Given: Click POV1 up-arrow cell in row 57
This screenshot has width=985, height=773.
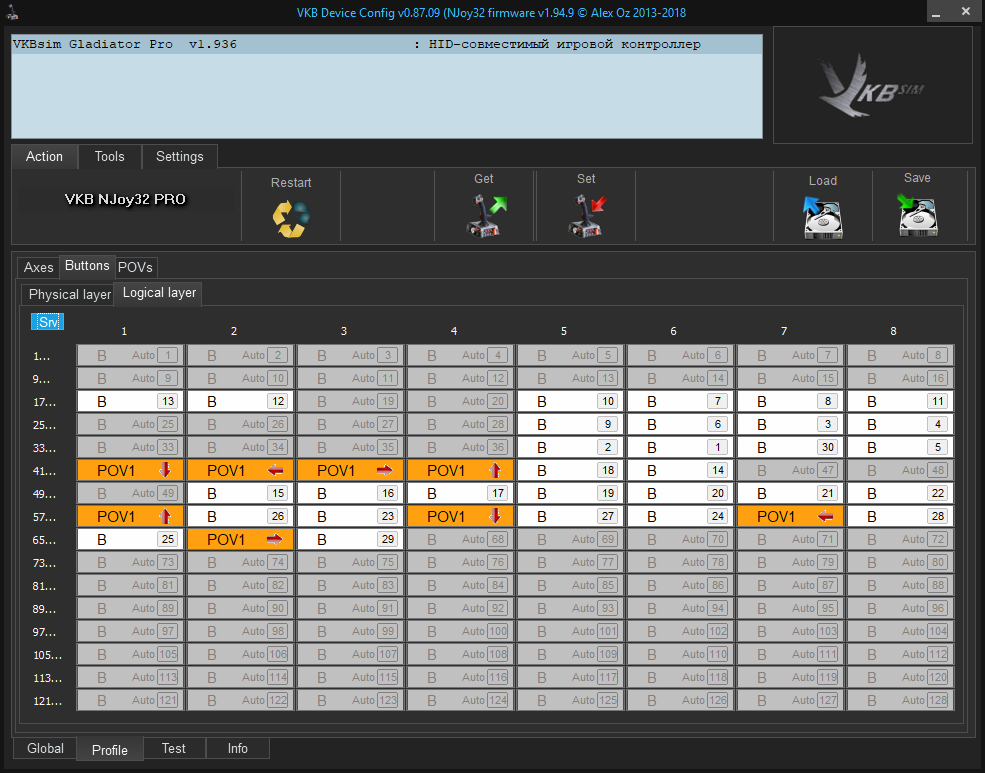Looking at the screenshot, I should [130, 516].
